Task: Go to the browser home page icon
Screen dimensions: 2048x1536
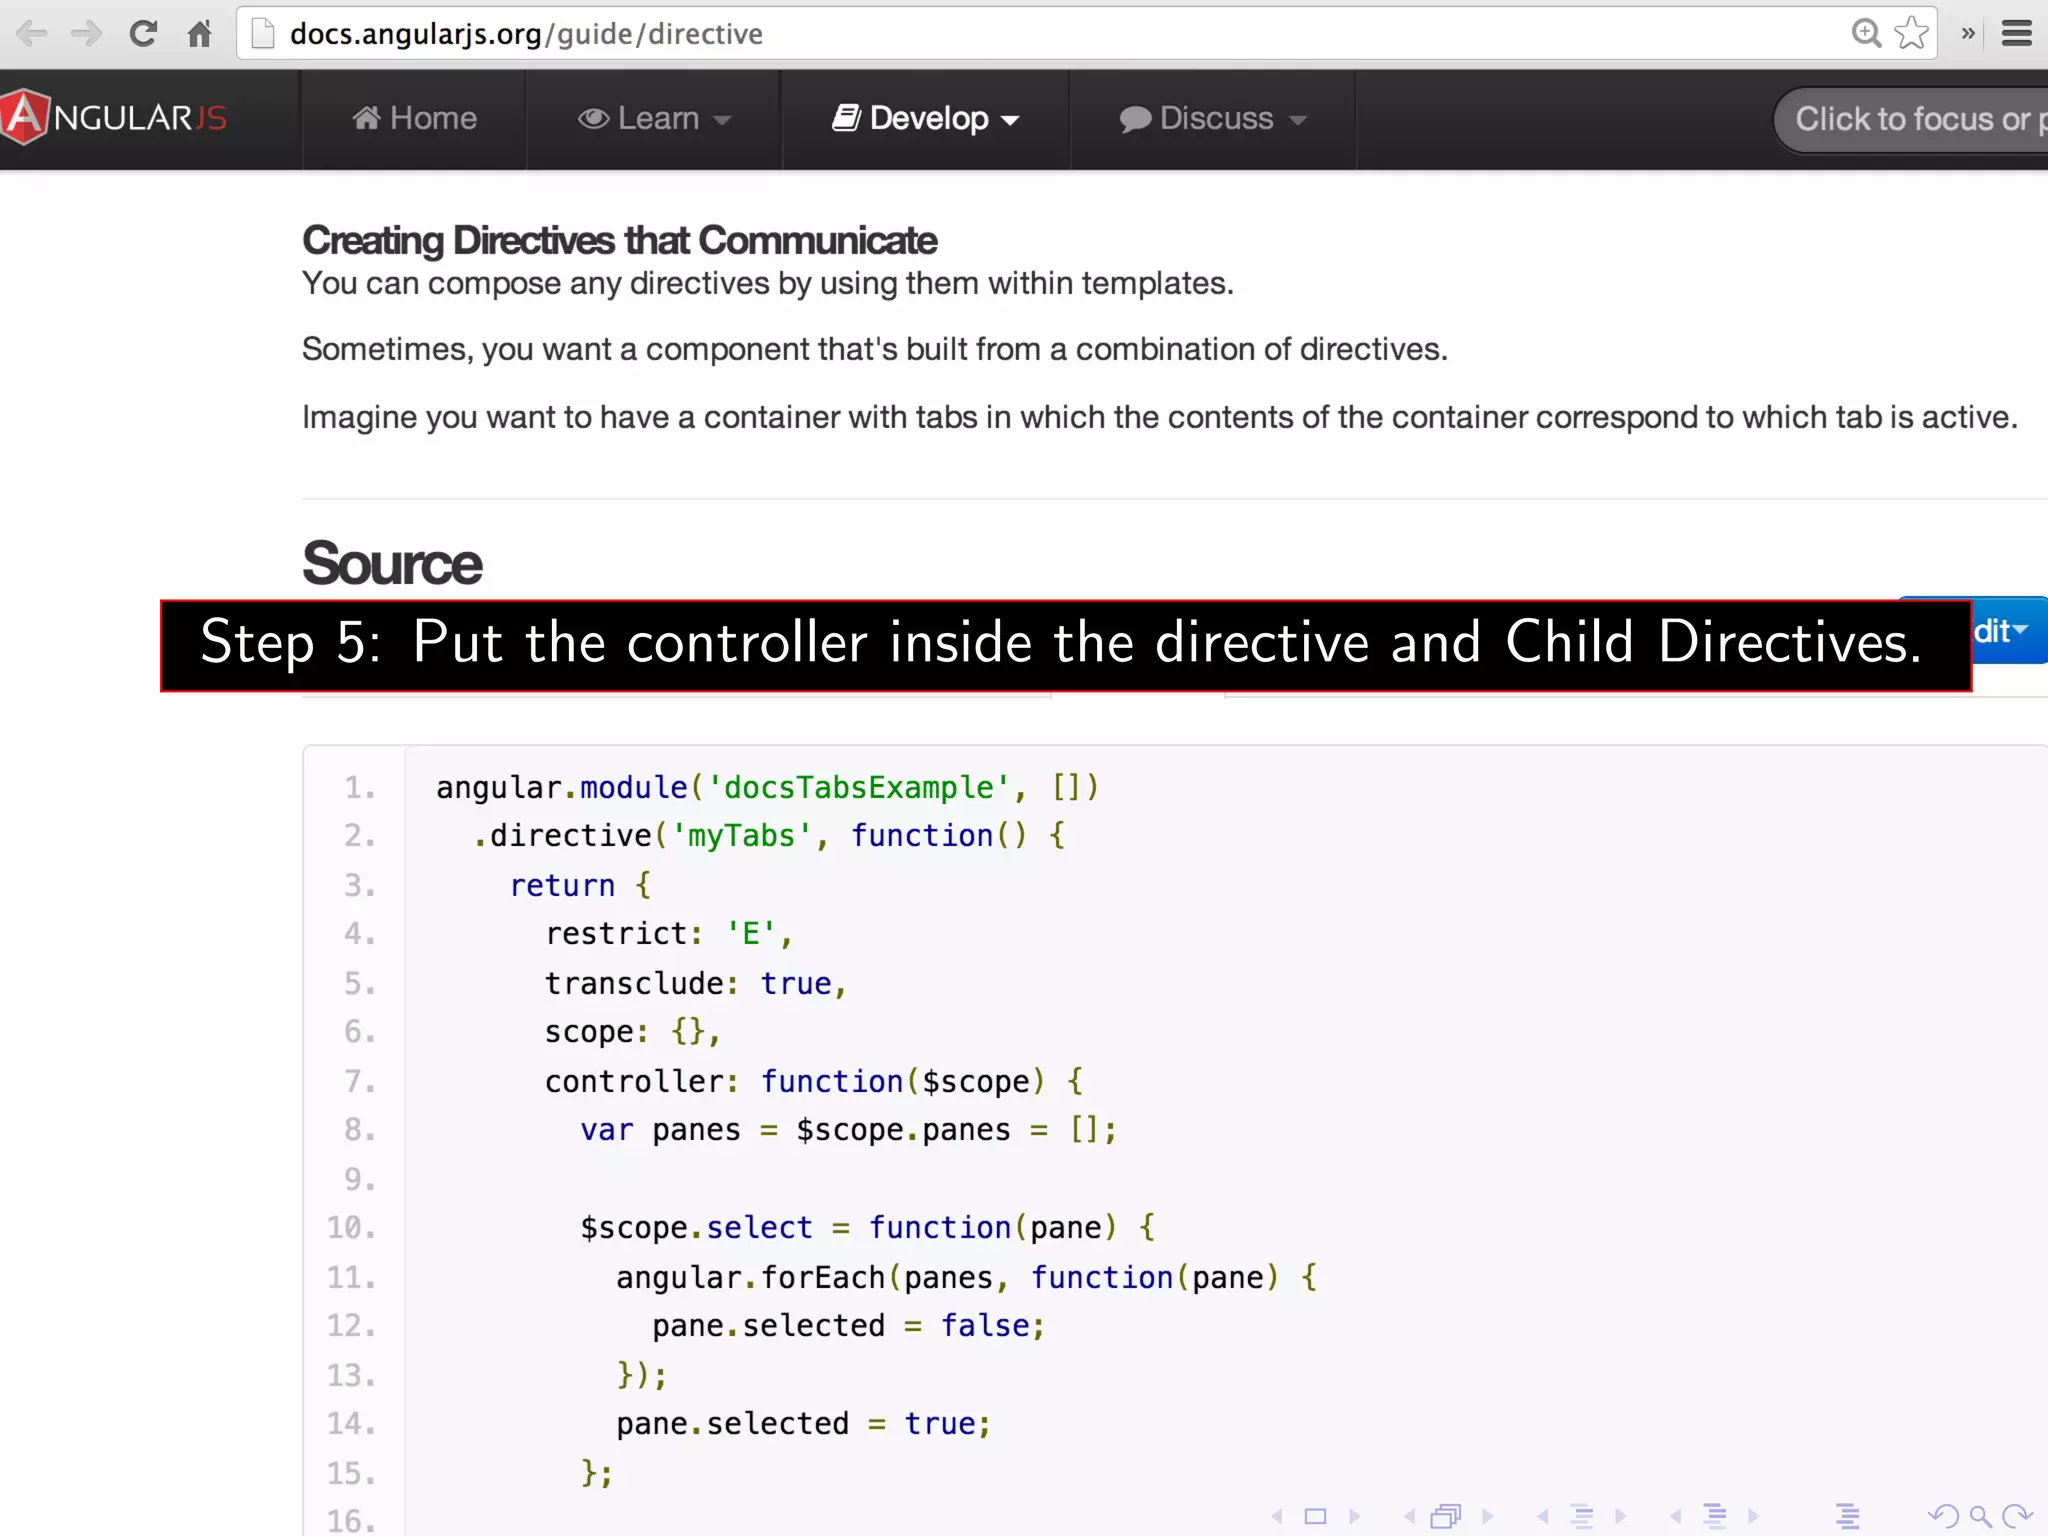Action: tap(199, 34)
